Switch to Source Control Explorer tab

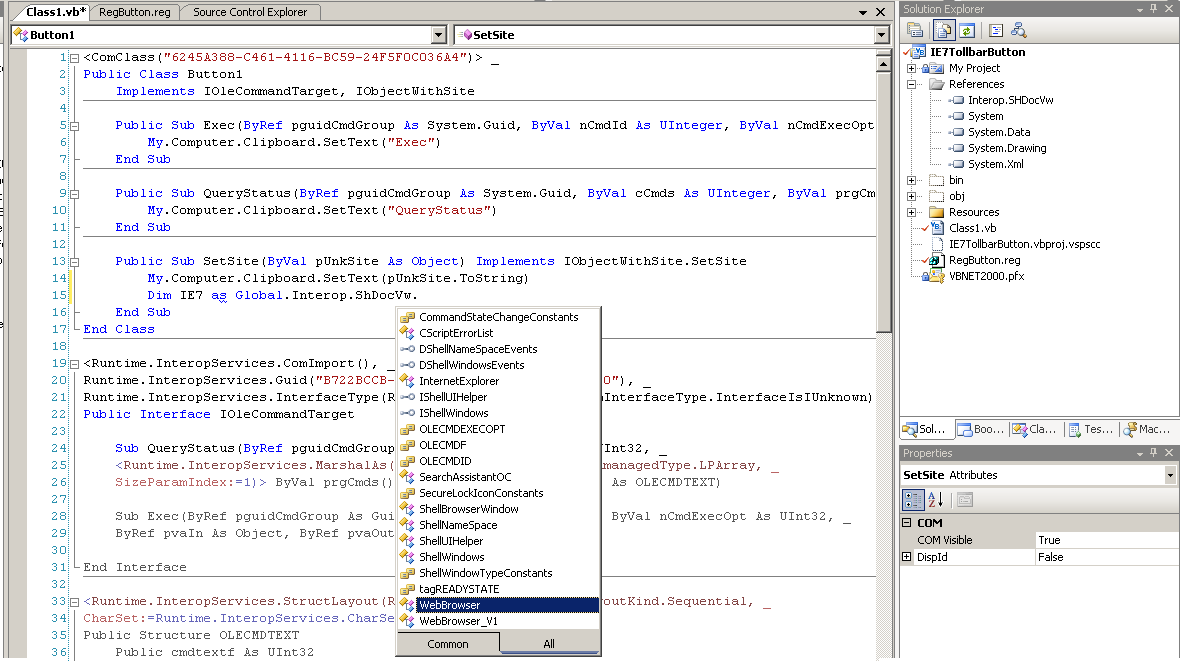click(x=250, y=12)
